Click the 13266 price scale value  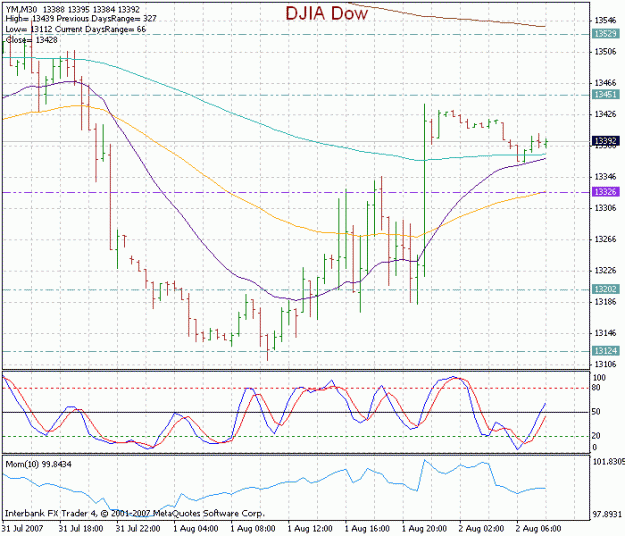(605, 239)
